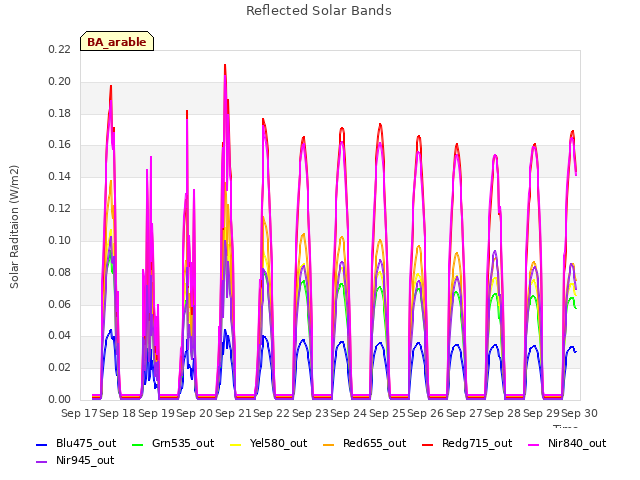
Task: Click the 0.02 y-axis tick label
Action: [60, 367]
